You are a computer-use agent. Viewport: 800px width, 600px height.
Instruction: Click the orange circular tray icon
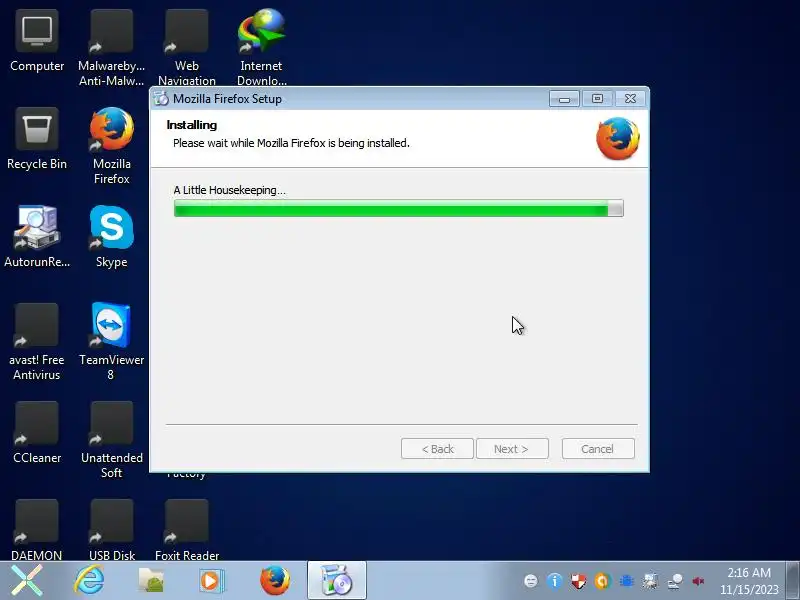click(x=602, y=581)
